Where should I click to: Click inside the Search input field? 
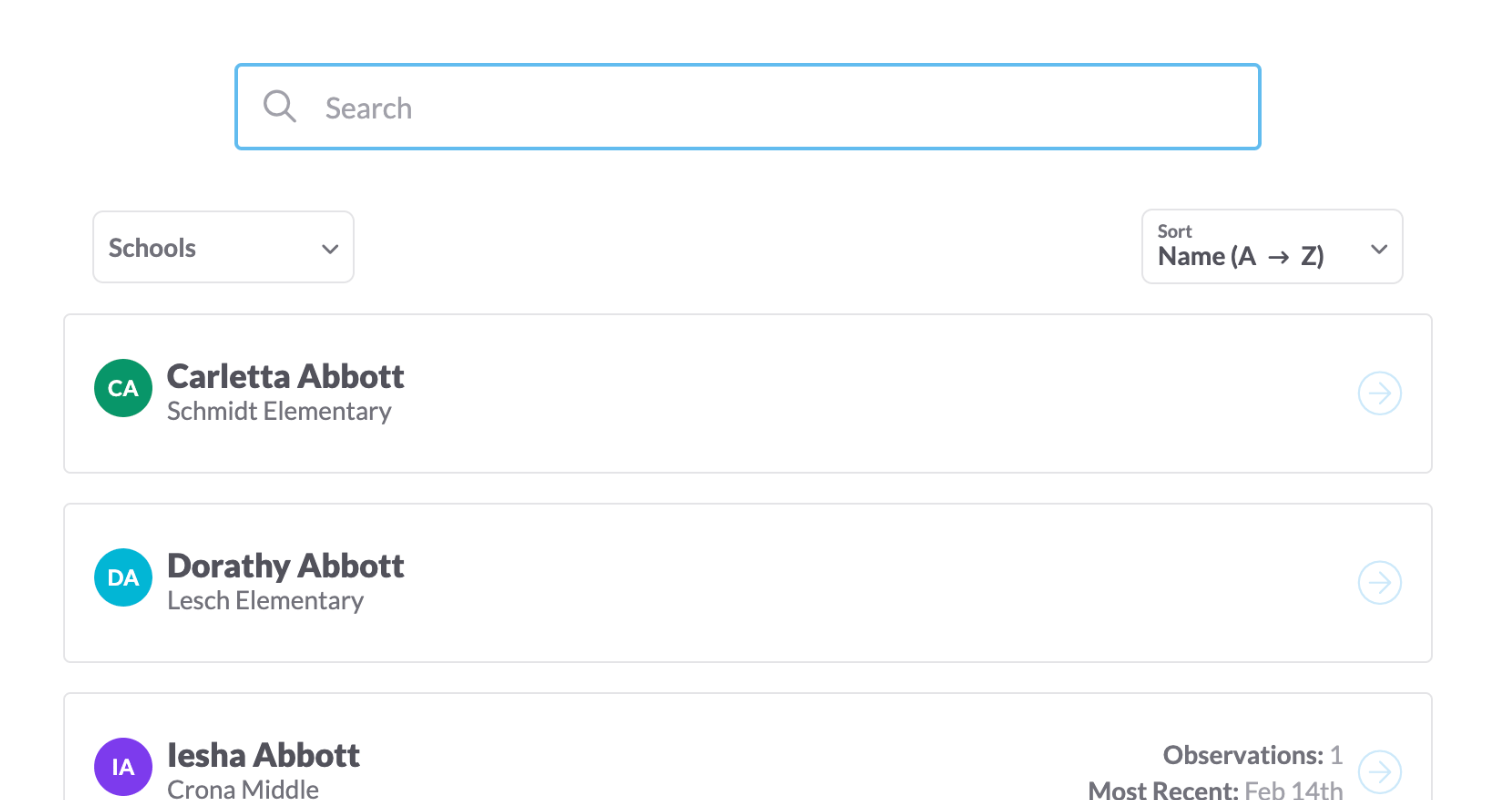[x=700, y=106]
